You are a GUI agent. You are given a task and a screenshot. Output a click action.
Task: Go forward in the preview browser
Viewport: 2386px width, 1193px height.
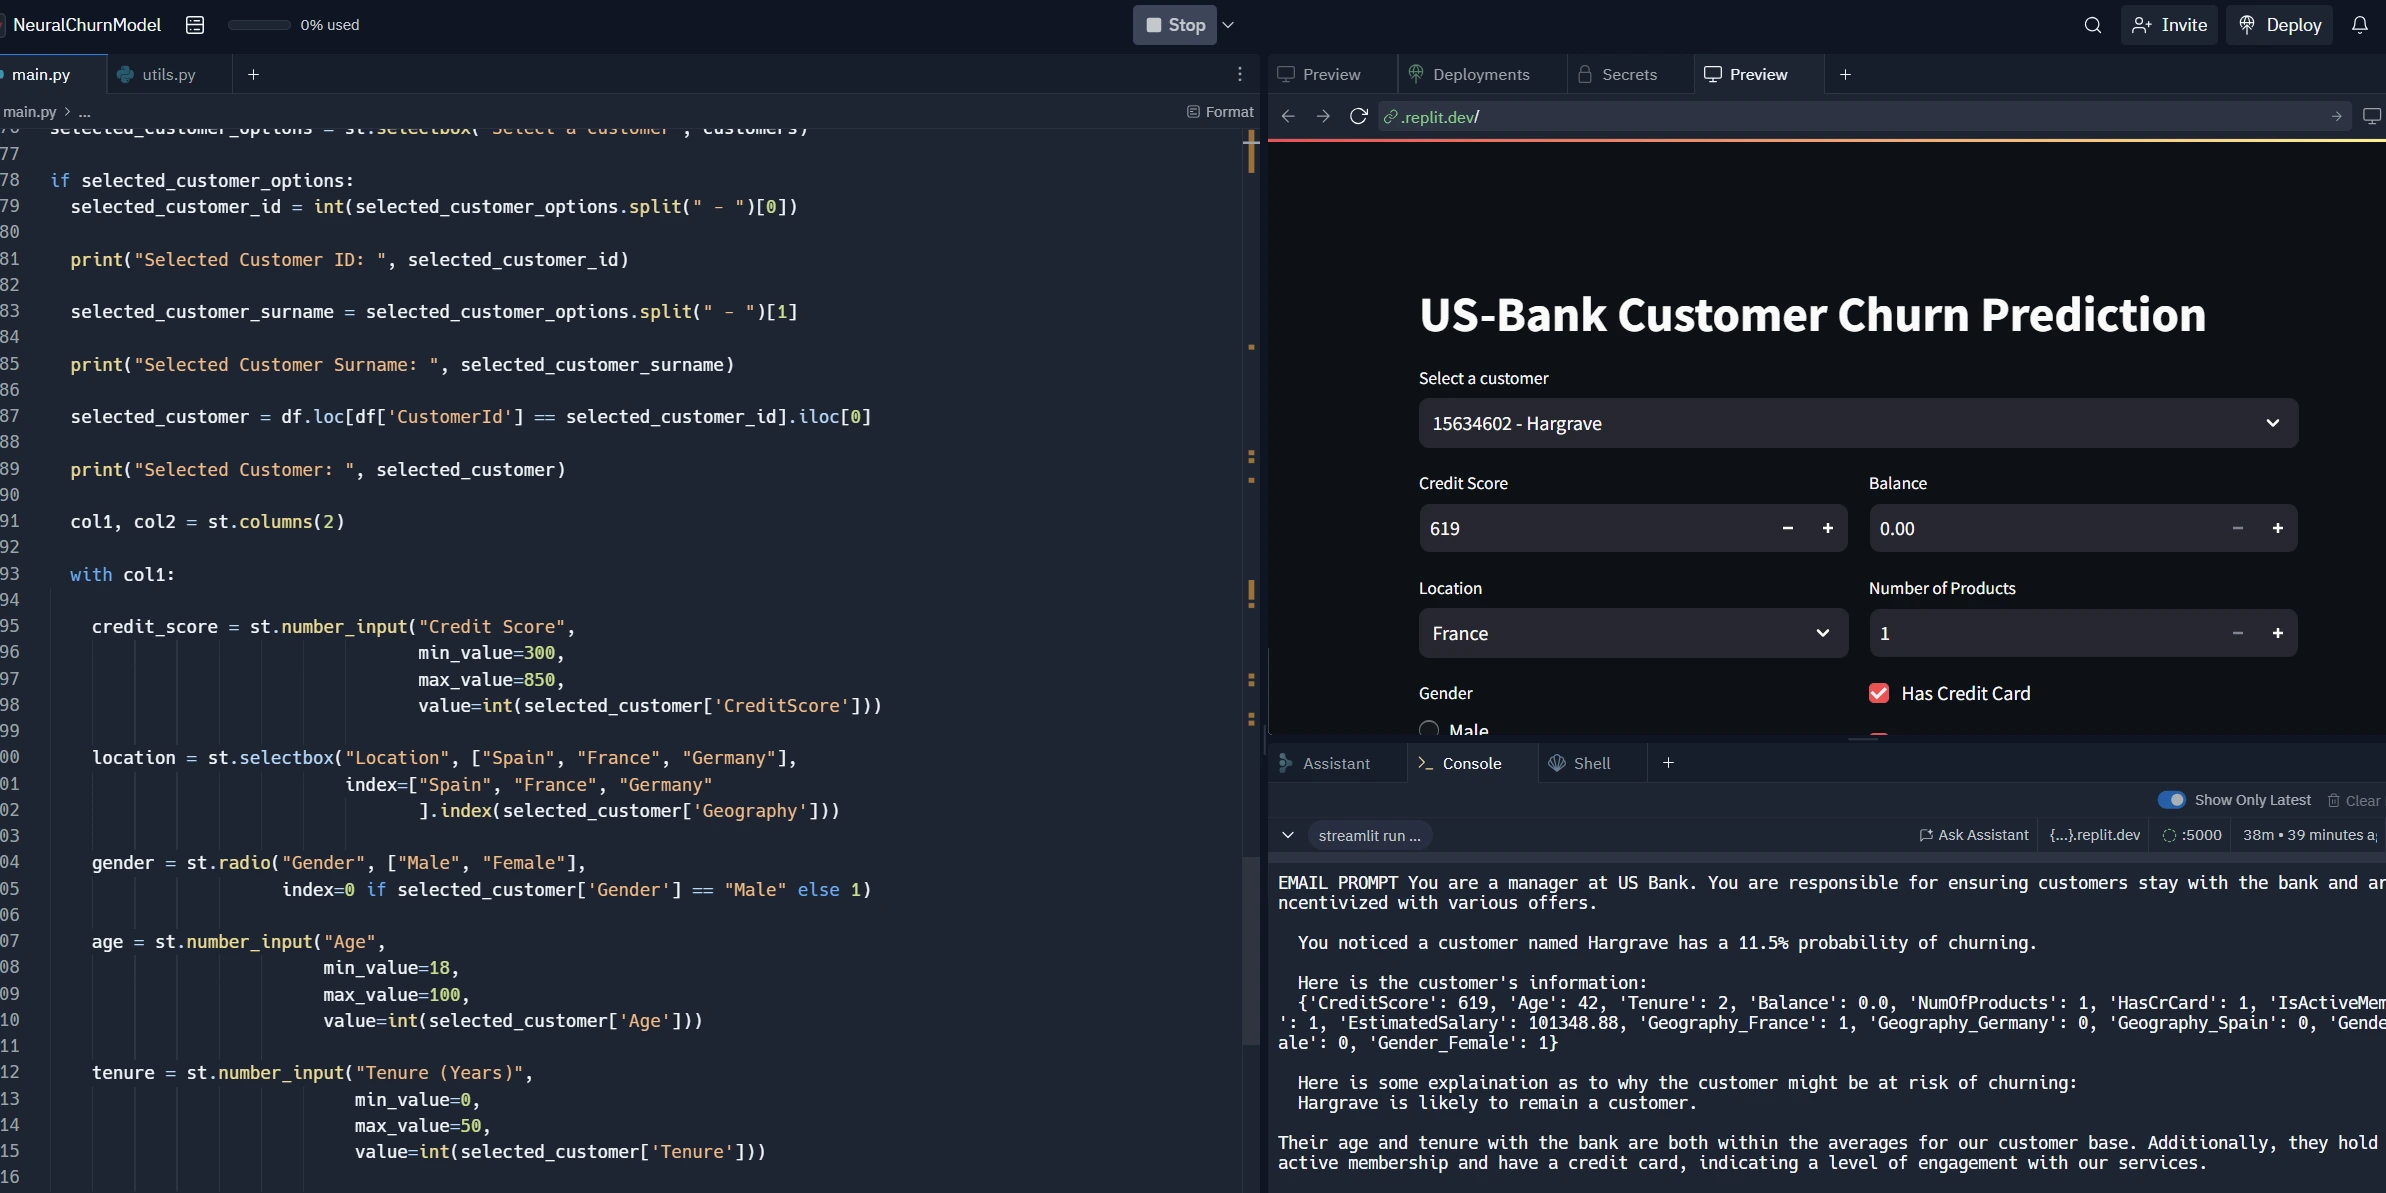1323,117
